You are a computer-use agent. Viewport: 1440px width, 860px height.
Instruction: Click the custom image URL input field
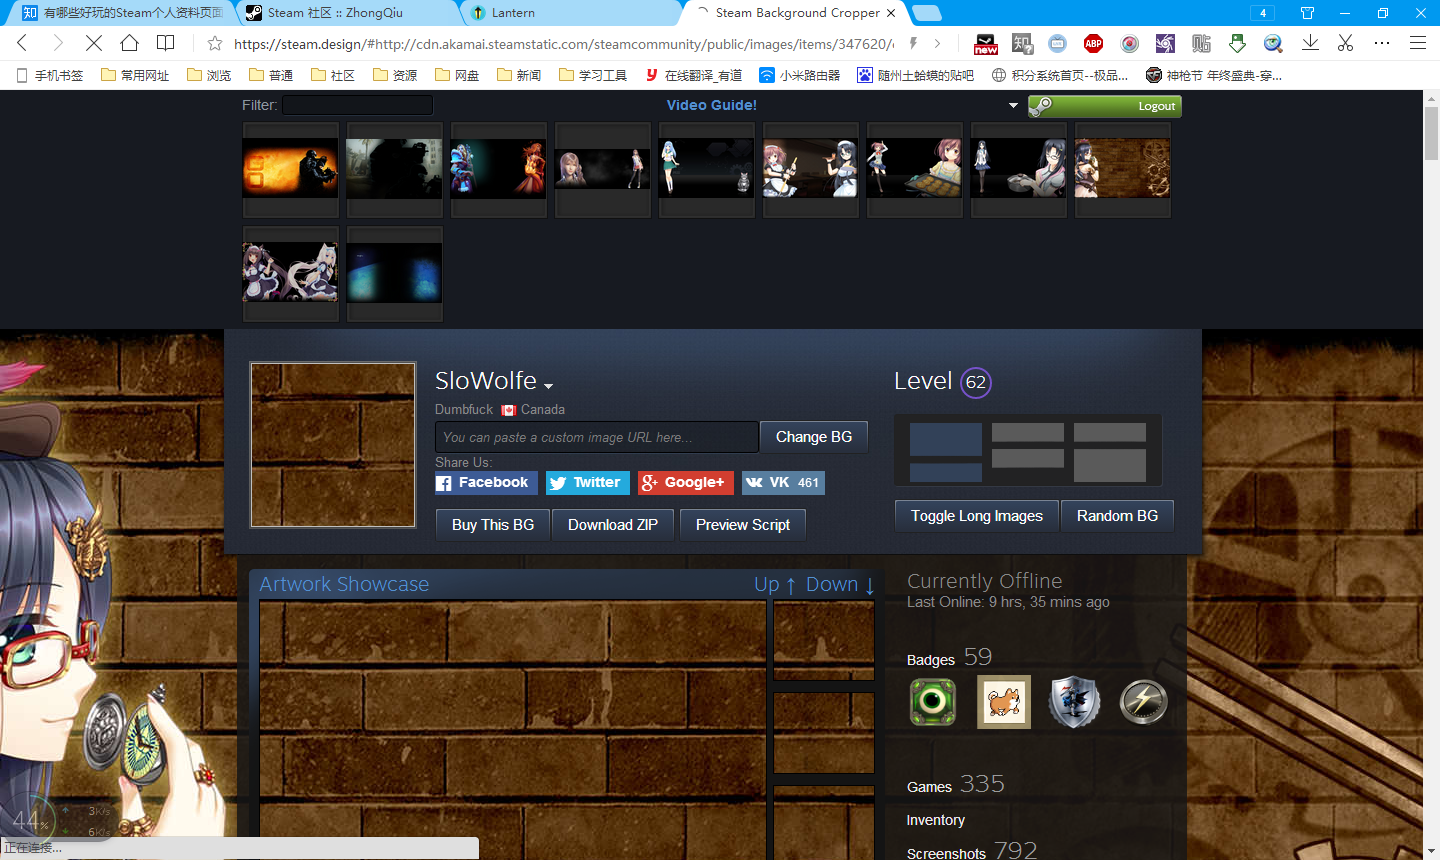pos(597,437)
